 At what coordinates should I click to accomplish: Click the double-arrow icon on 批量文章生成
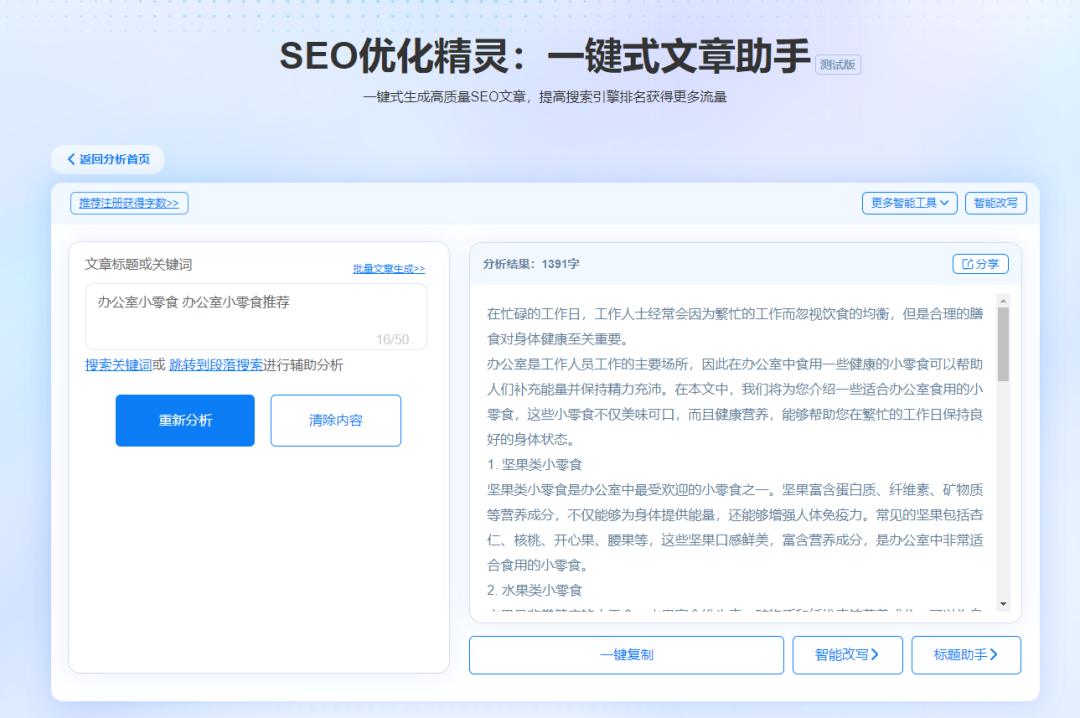pyautogui.click(x=419, y=269)
